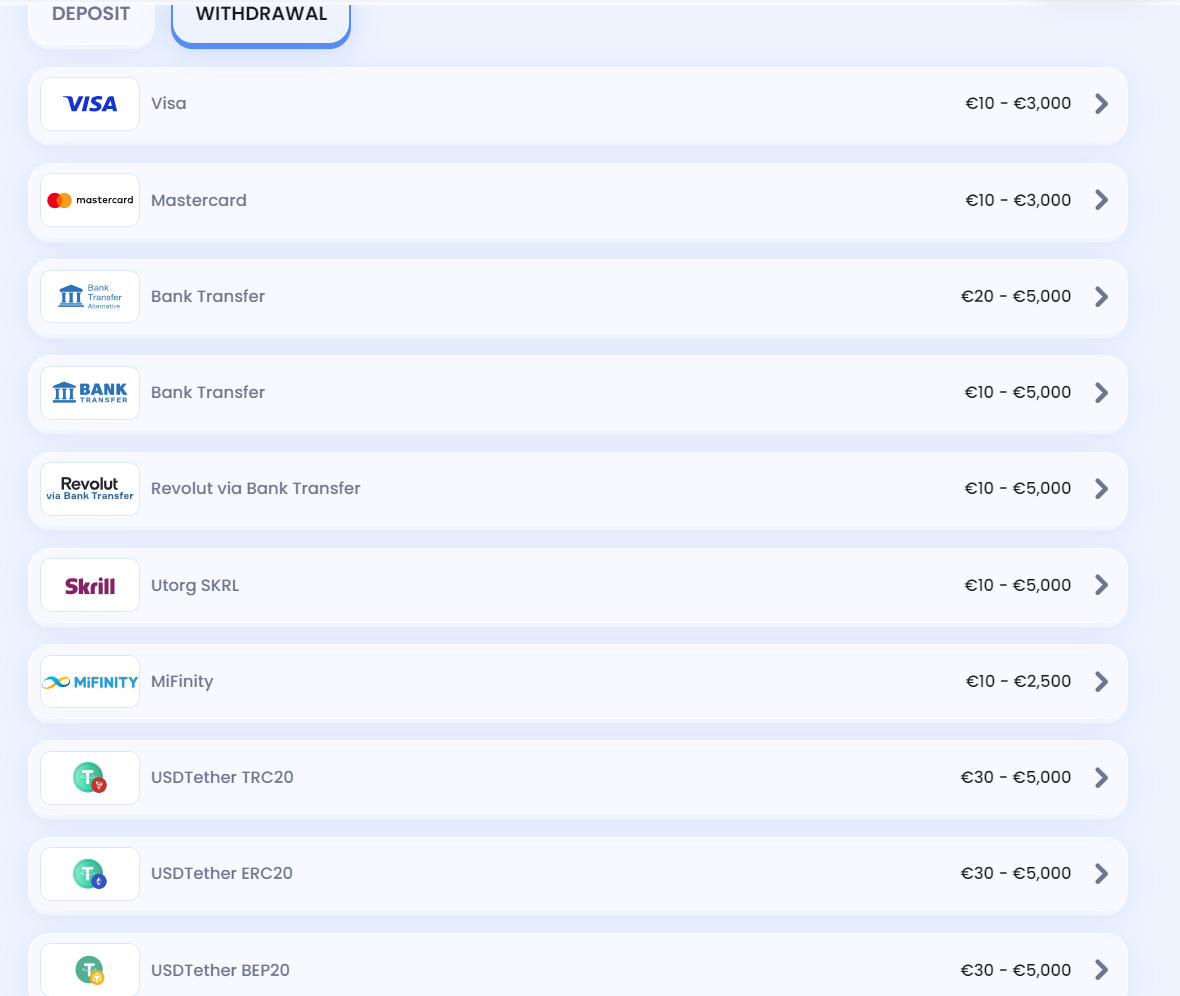Image resolution: width=1180 pixels, height=996 pixels.
Task: Select the Withdrawal tab
Action: (261, 16)
